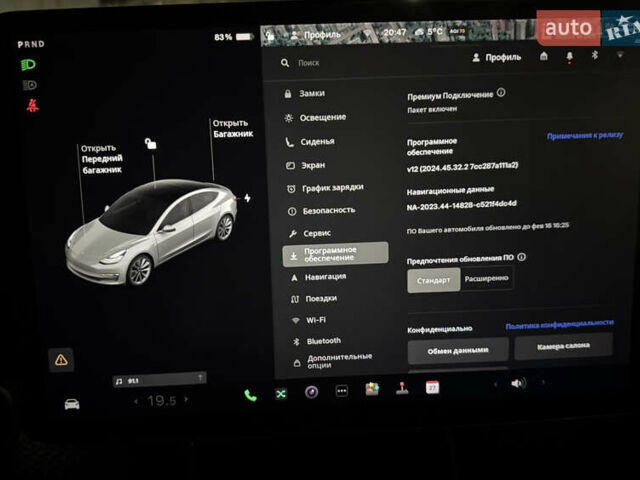Open HomeLink garage icon in header
Viewport: 640px width, 480px height.
pos(544,56)
